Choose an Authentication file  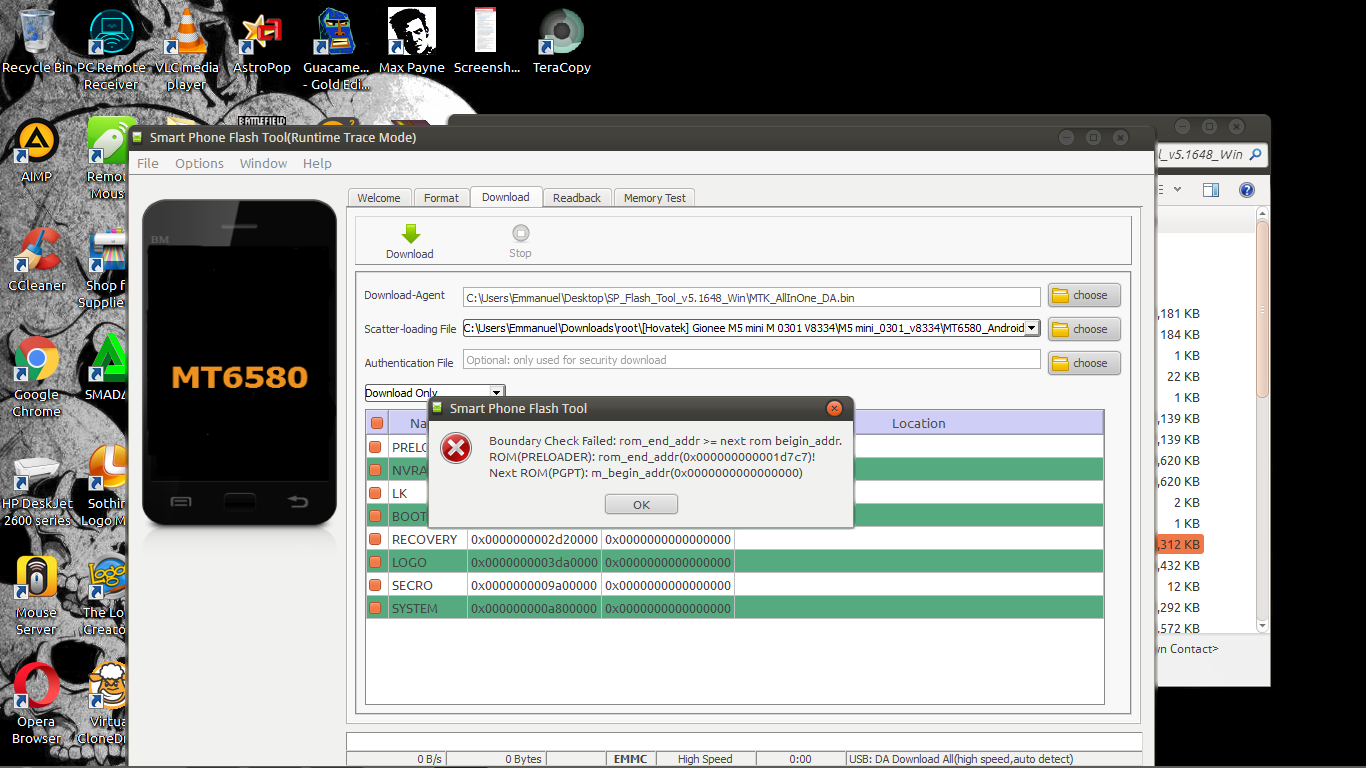(1084, 363)
